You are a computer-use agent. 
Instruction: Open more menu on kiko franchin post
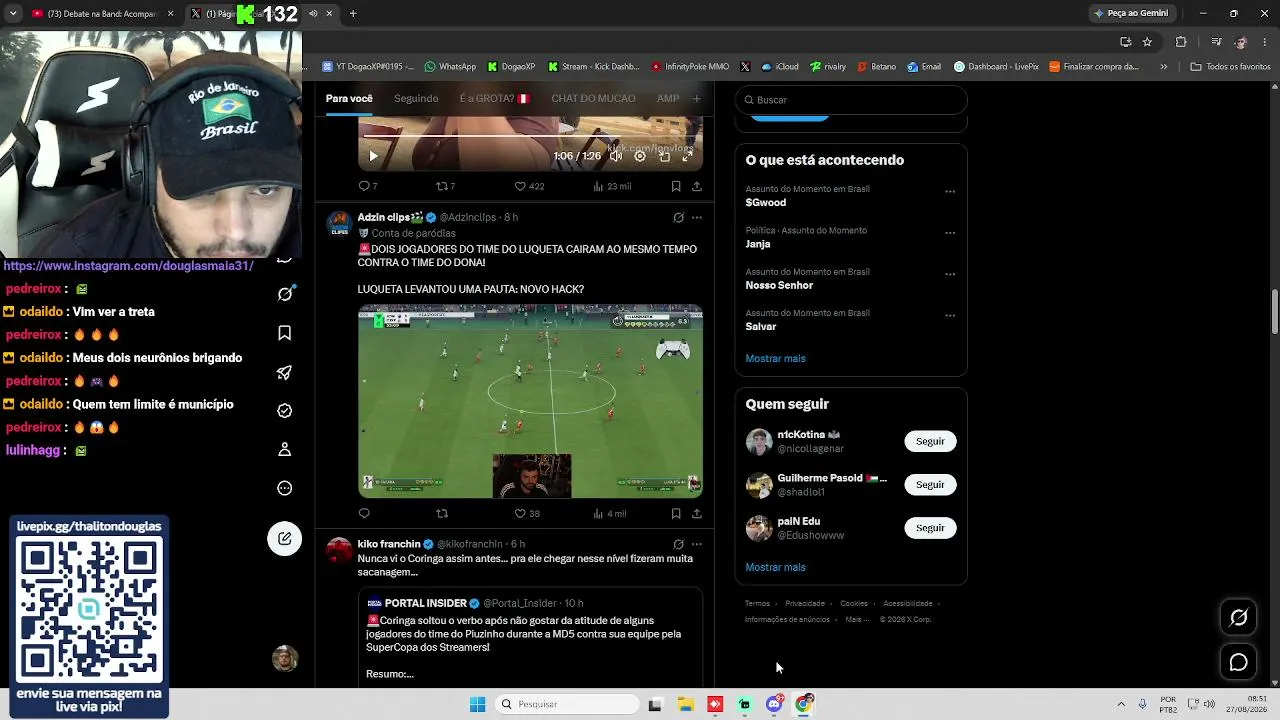tap(697, 544)
